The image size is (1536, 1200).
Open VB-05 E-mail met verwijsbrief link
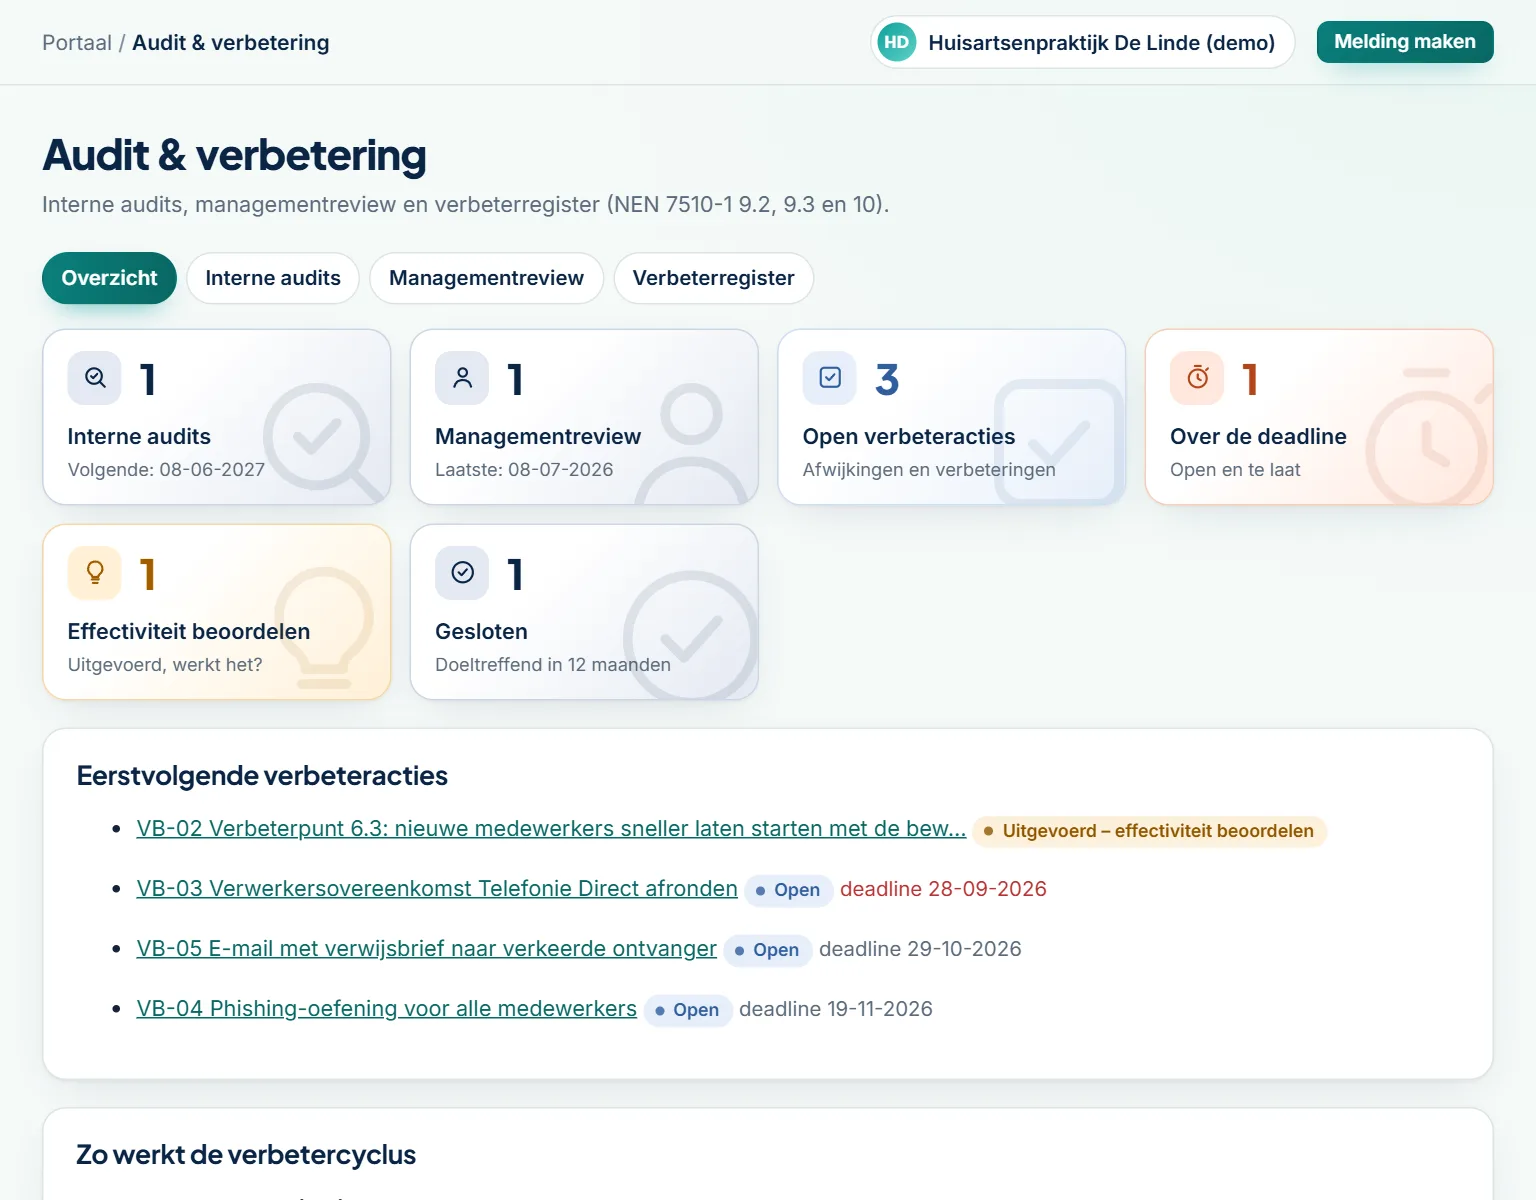[x=427, y=949]
